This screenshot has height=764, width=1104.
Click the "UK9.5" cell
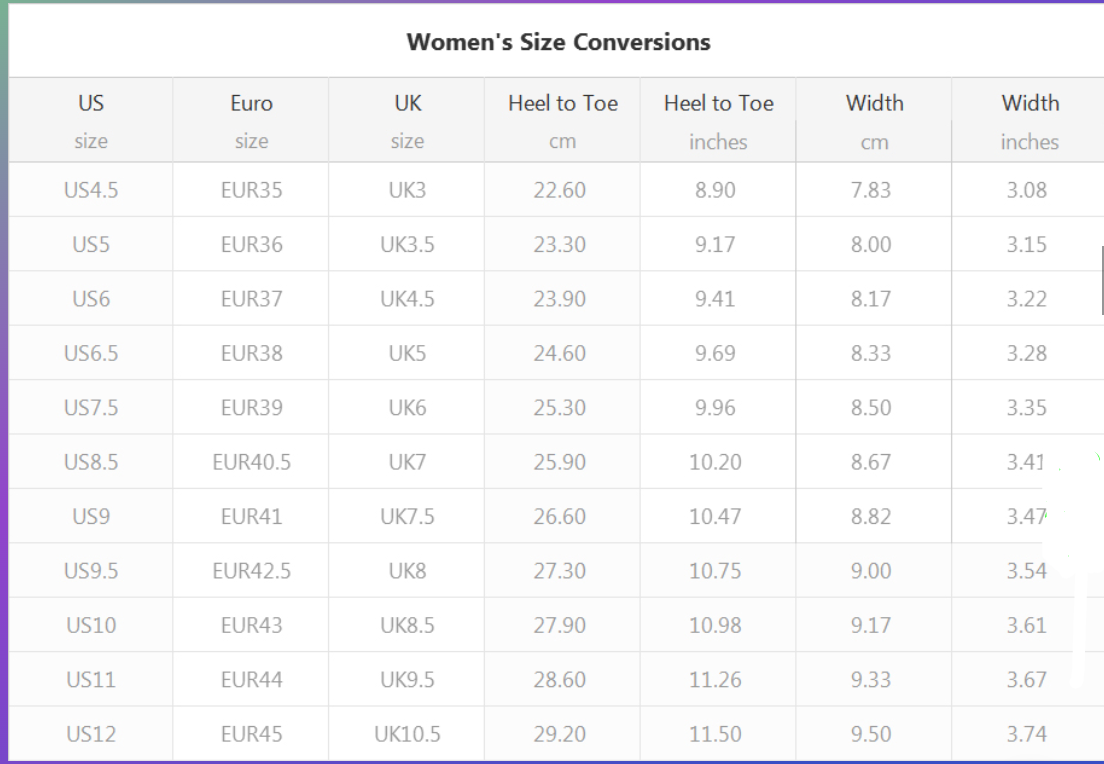(x=407, y=680)
